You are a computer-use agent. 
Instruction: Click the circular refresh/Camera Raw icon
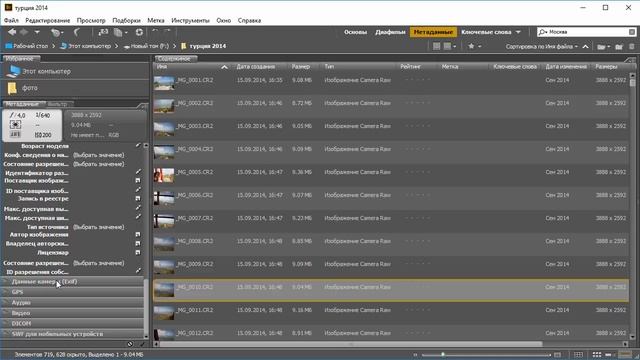click(139, 32)
